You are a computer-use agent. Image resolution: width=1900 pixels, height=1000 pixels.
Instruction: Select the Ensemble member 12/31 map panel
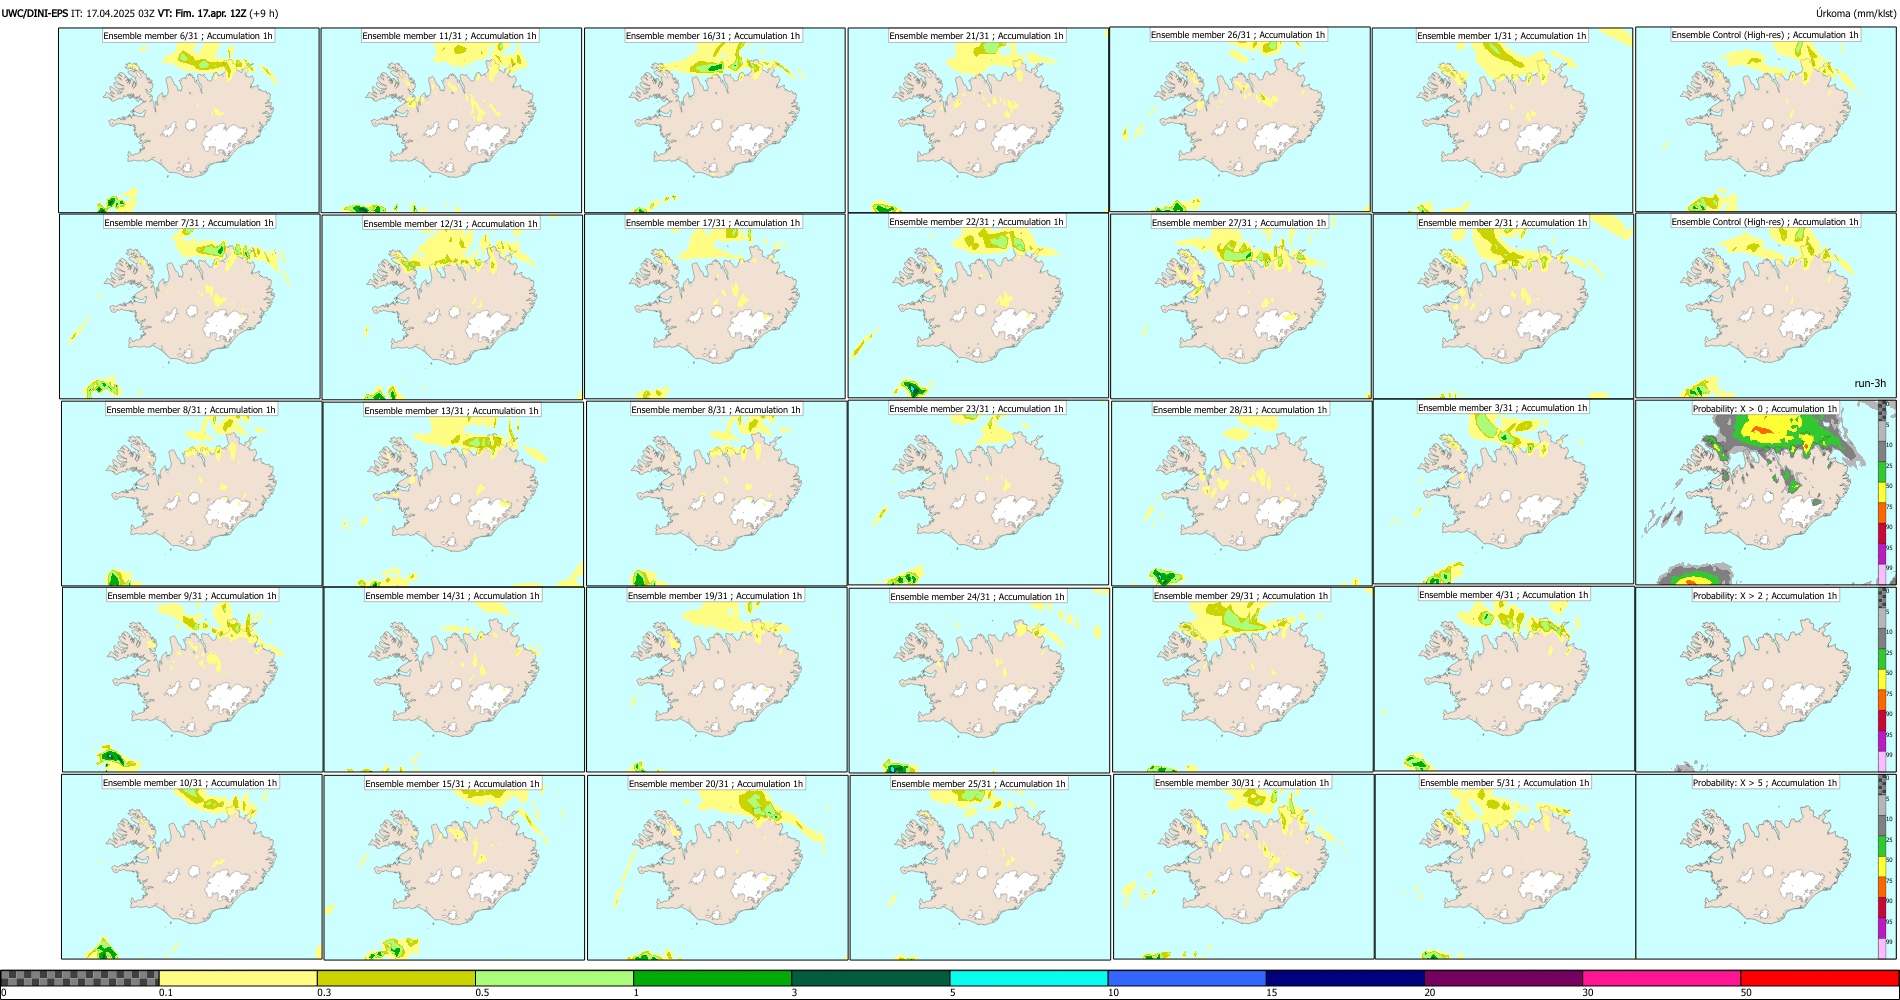[x=452, y=307]
